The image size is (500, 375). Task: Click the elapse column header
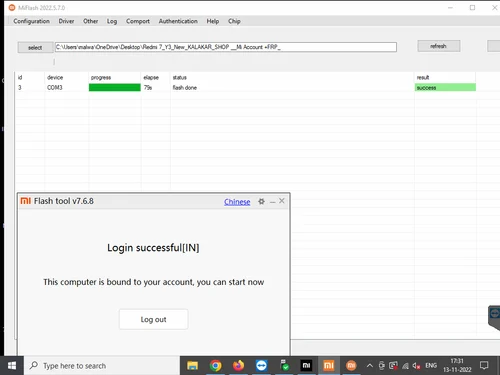151,77
